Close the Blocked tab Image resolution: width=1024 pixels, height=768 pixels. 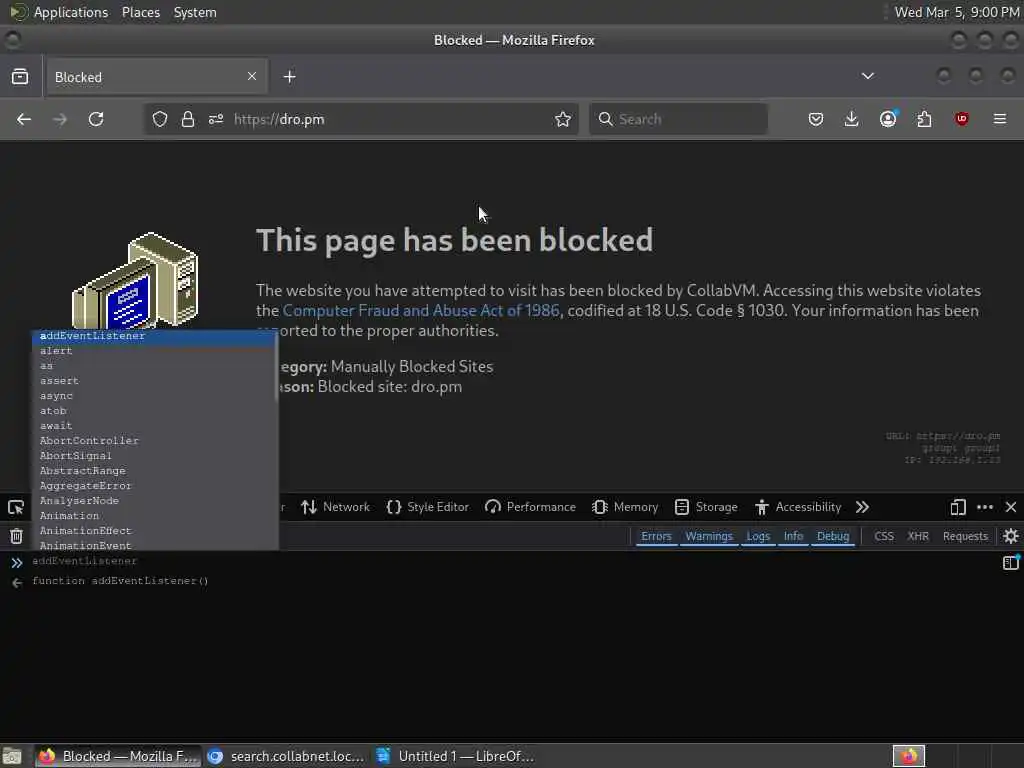coord(252,76)
